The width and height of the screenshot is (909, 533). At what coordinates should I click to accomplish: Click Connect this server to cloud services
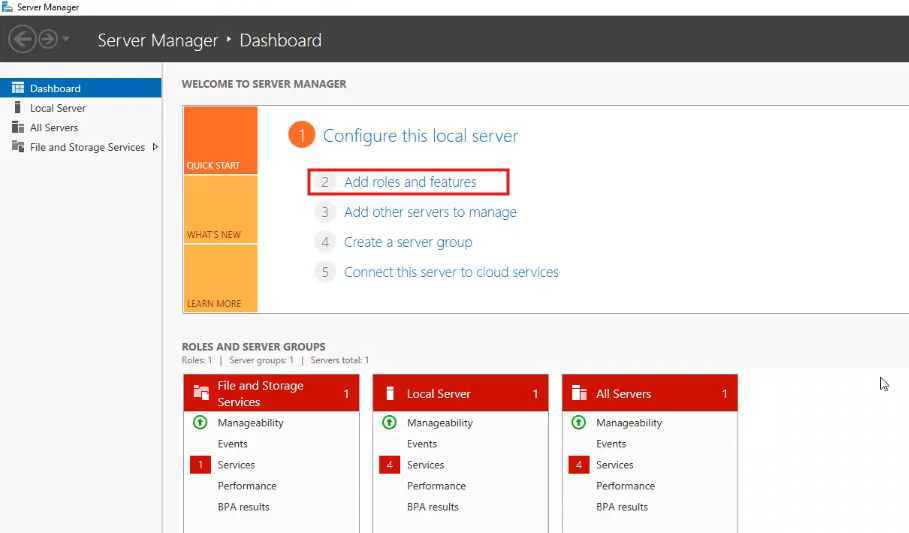click(451, 272)
